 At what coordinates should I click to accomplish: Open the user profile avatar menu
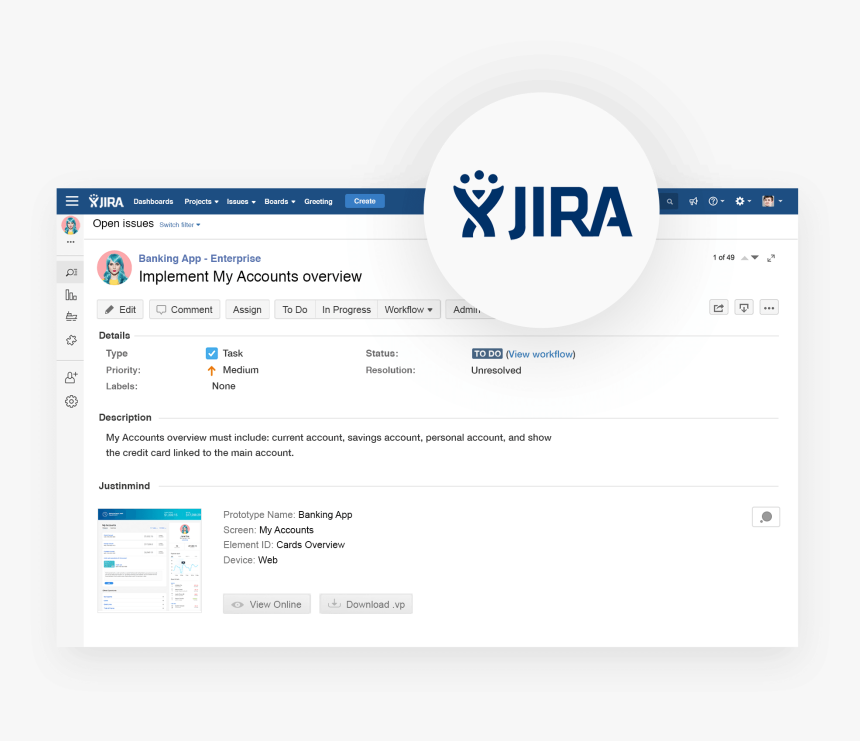(772, 201)
